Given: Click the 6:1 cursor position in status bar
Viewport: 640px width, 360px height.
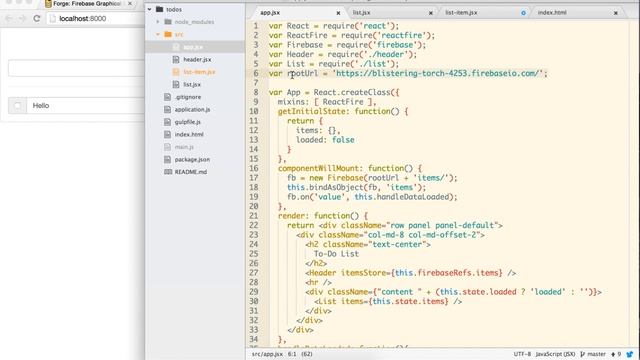Looking at the screenshot, I should (292, 354).
